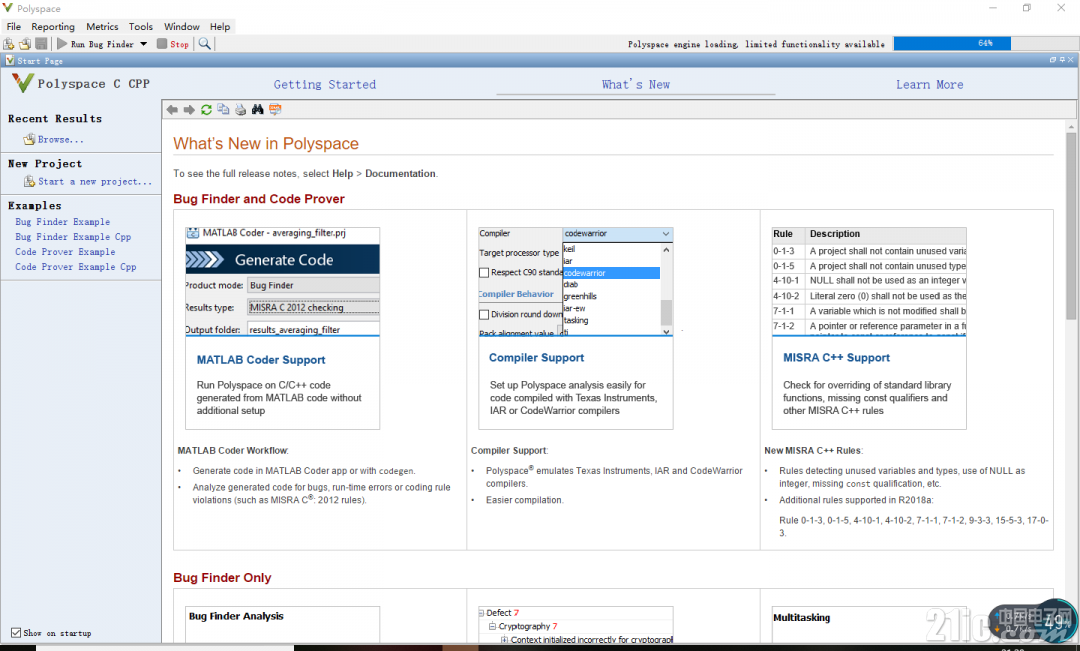Toggle Division round down checkbox in screenshot
Image resolution: width=1080 pixels, height=651 pixels.
coord(484,314)
